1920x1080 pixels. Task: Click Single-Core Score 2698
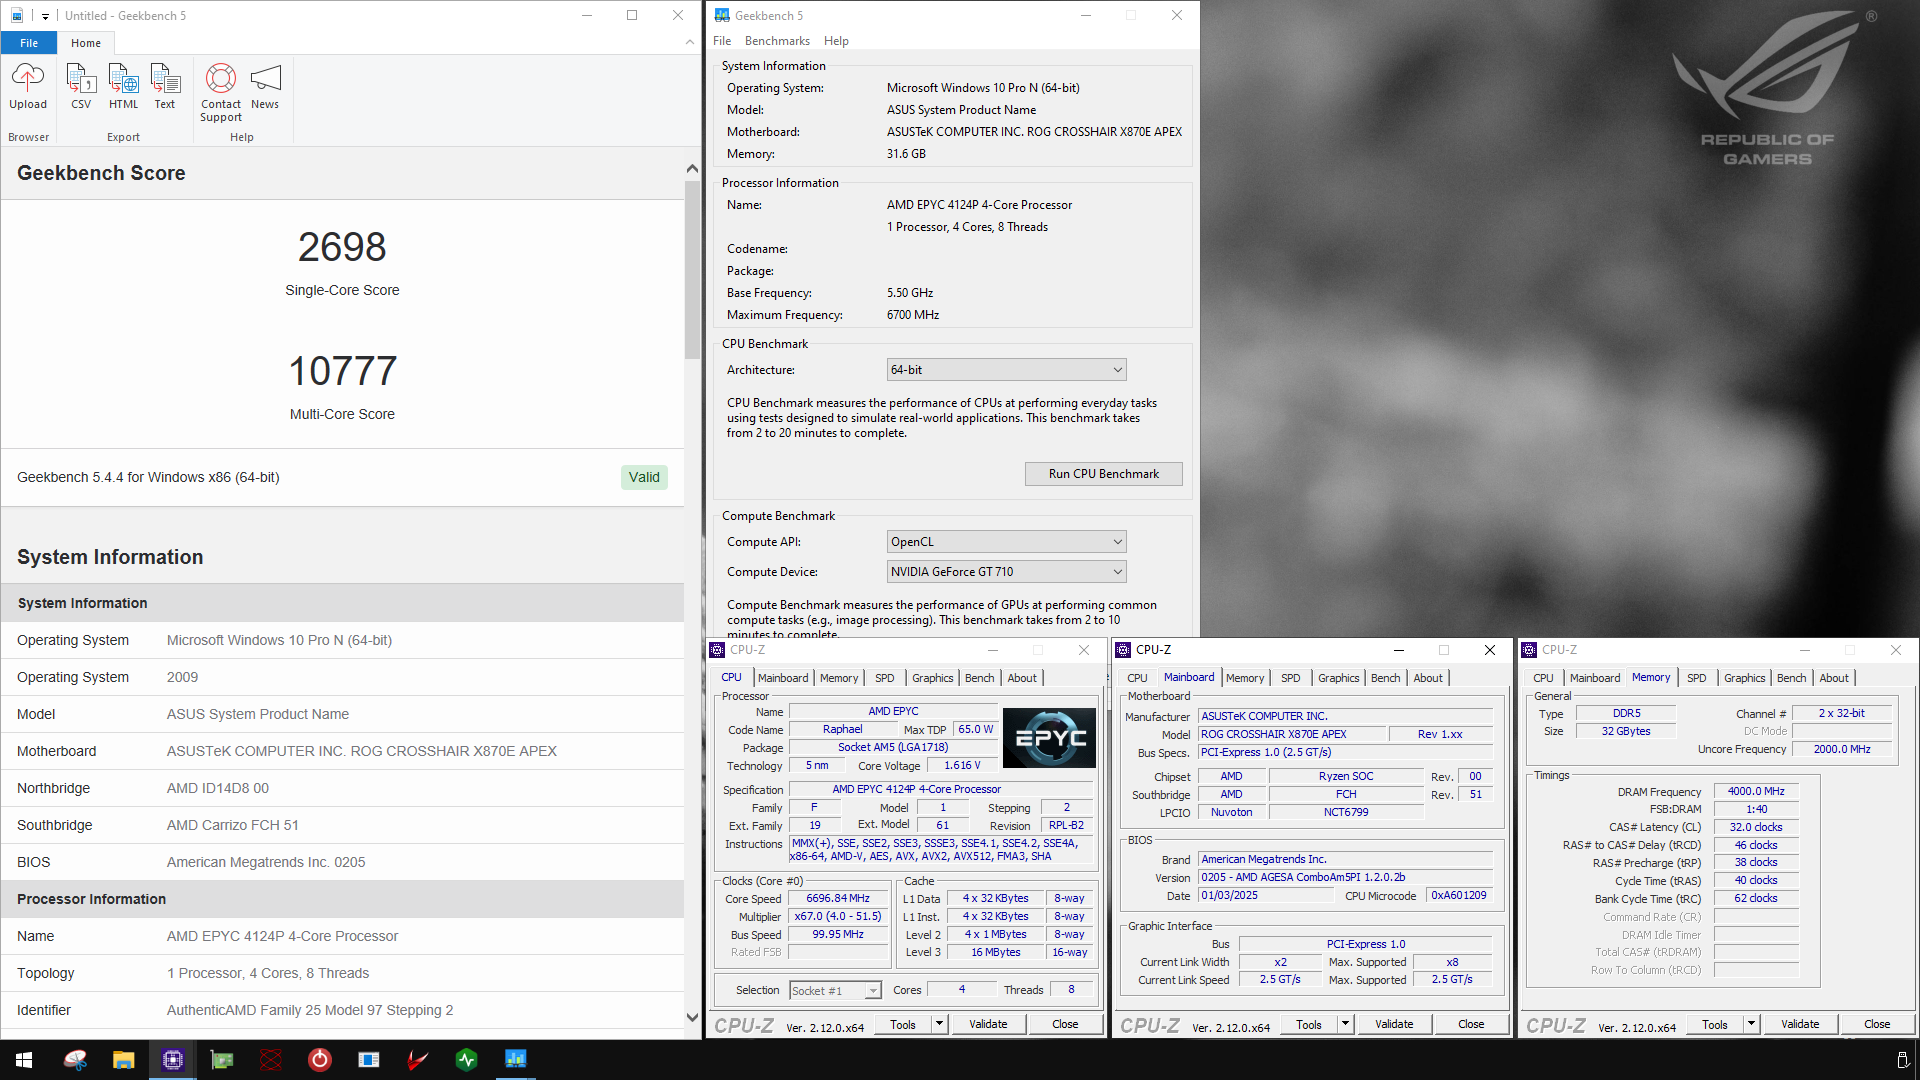click(x=342, y=247)
